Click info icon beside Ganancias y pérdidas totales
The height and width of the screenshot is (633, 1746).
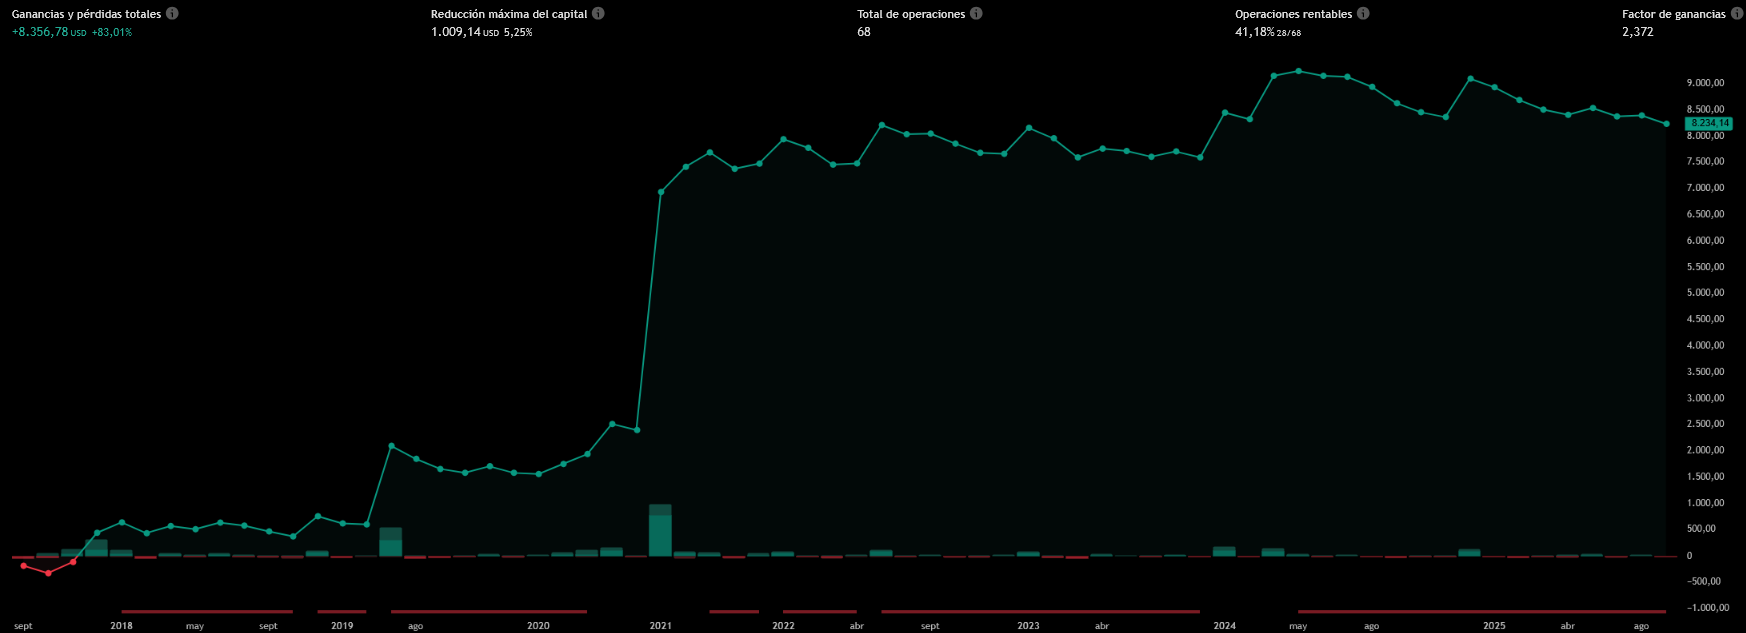click(172, 14)
